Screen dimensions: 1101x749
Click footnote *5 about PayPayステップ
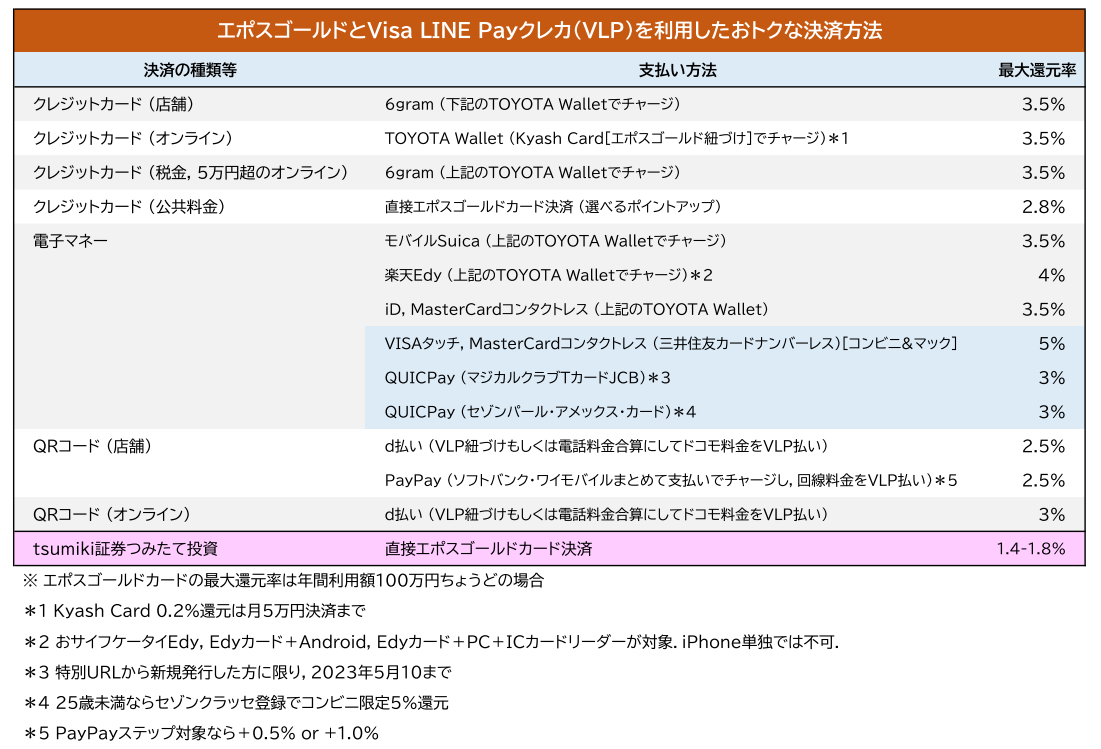tap(201, 734)
